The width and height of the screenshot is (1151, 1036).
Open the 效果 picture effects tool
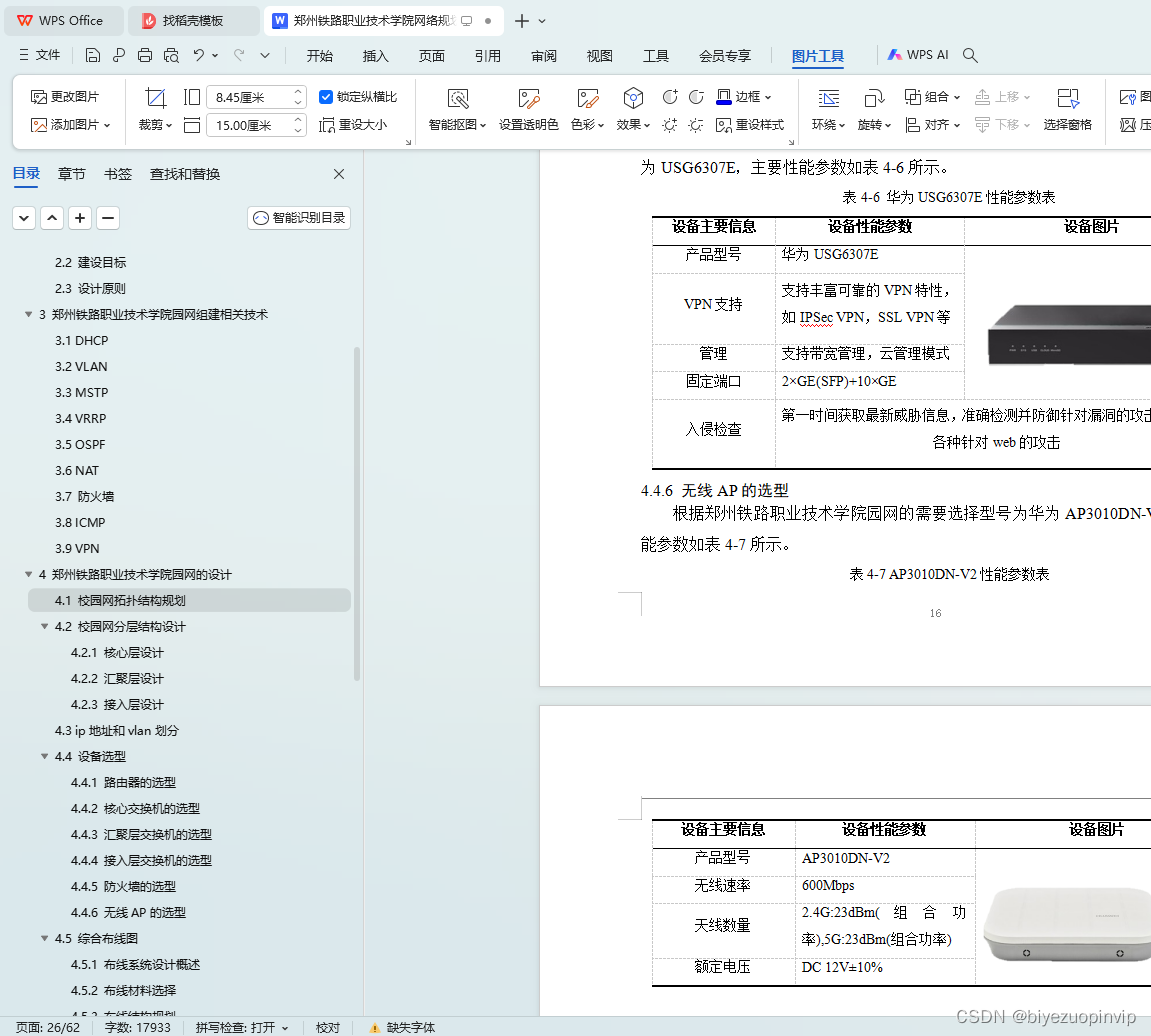pyautogui.click(x=633, y=110)
